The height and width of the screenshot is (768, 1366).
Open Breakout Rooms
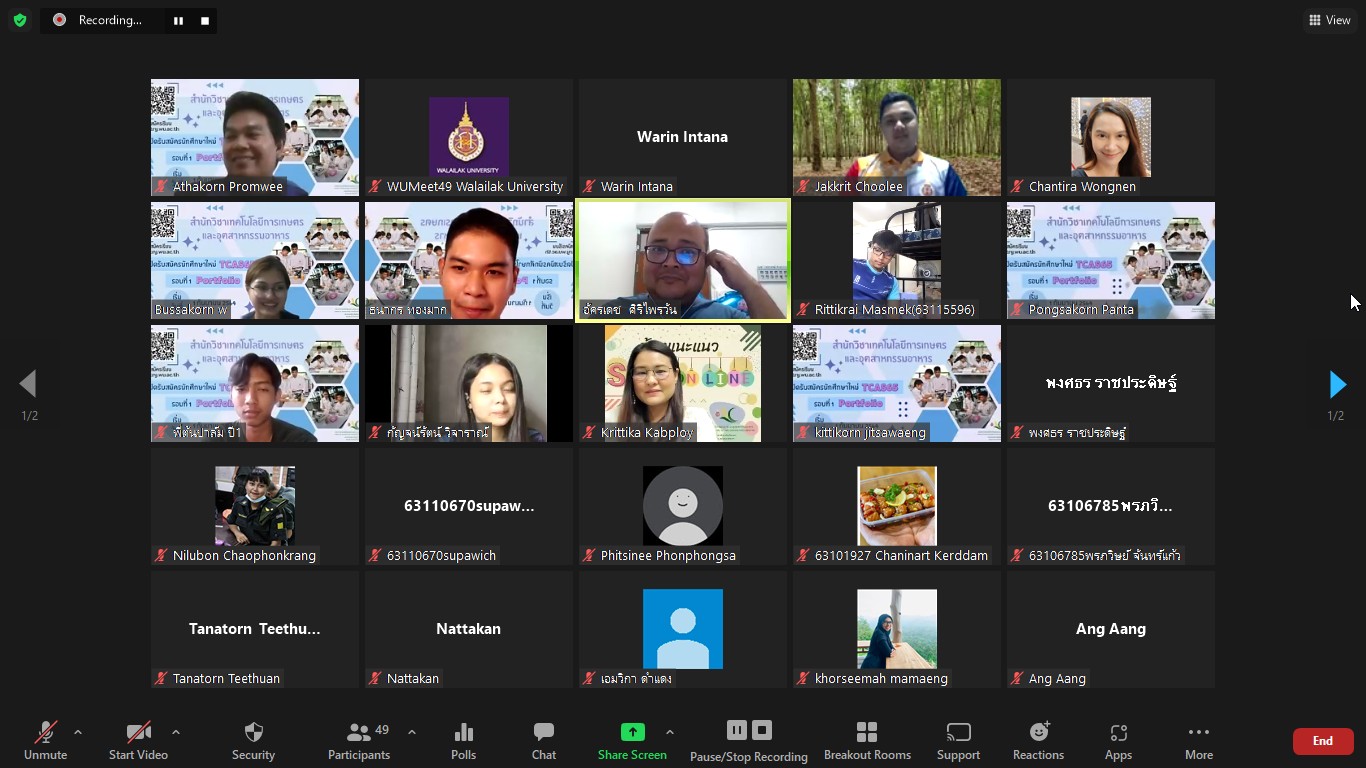click(x=867, y=741)
